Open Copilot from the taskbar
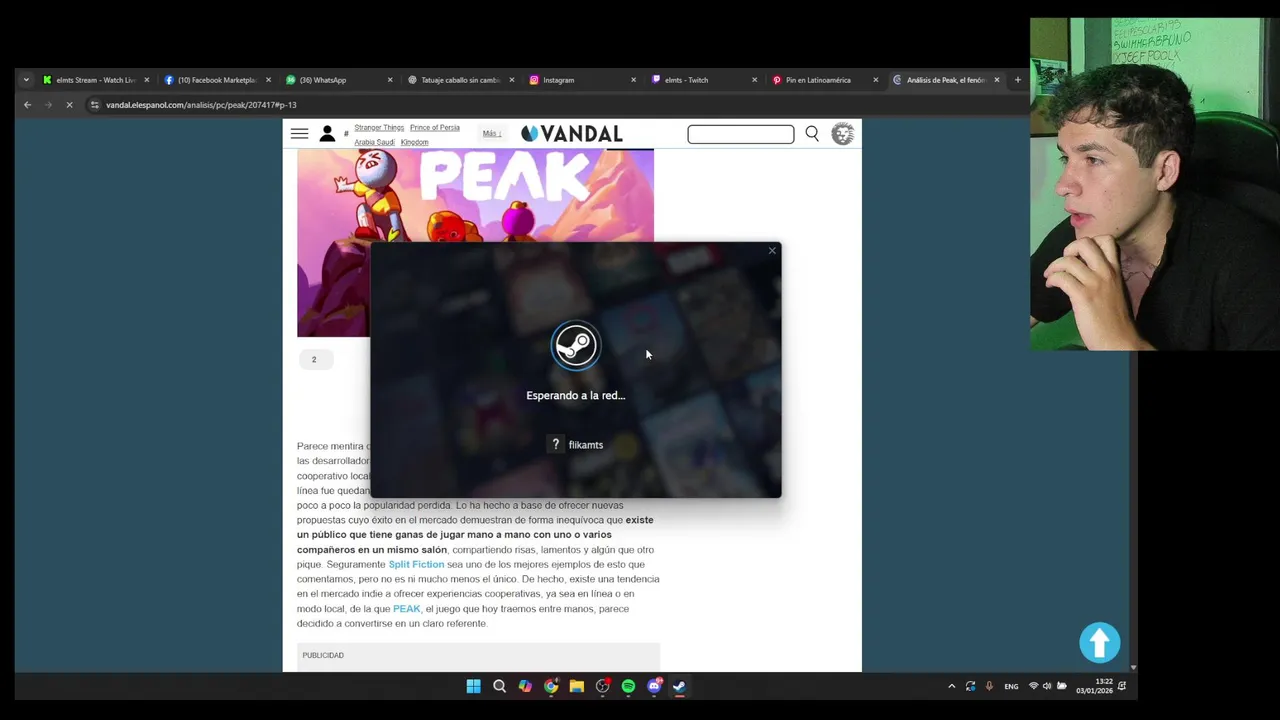The width and height of the screenshot is (1280, 720). click(525, 686)
